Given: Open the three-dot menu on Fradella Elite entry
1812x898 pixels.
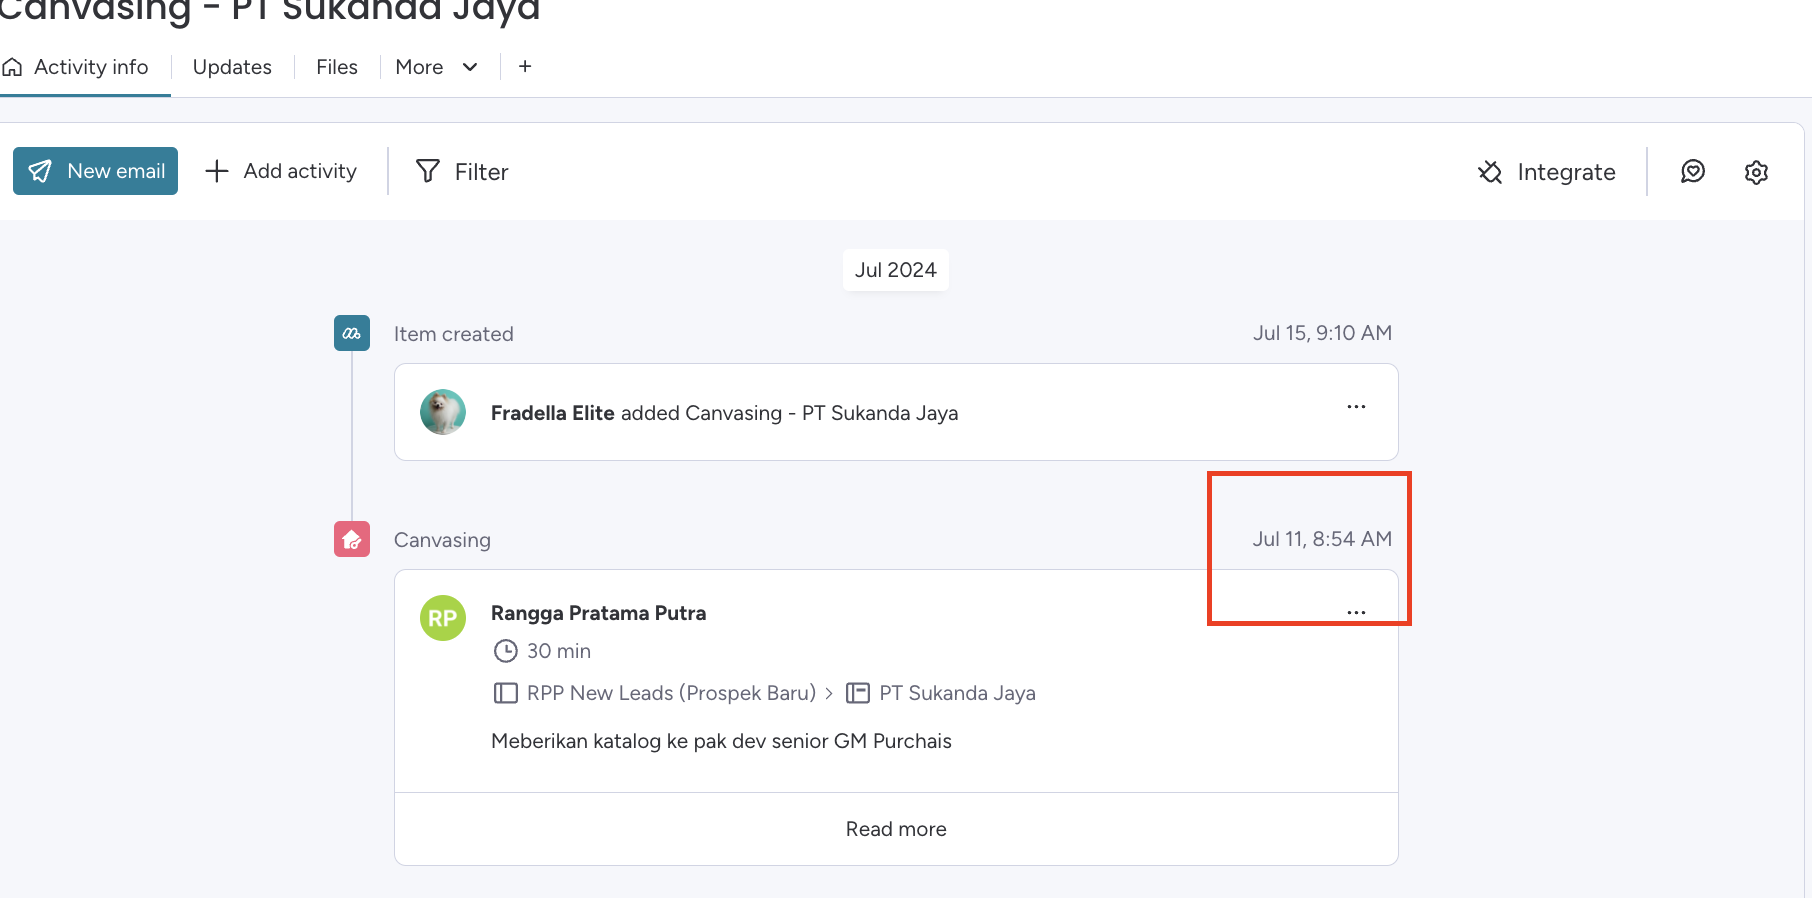Looking at the screenshot, I should point(1356,407).
